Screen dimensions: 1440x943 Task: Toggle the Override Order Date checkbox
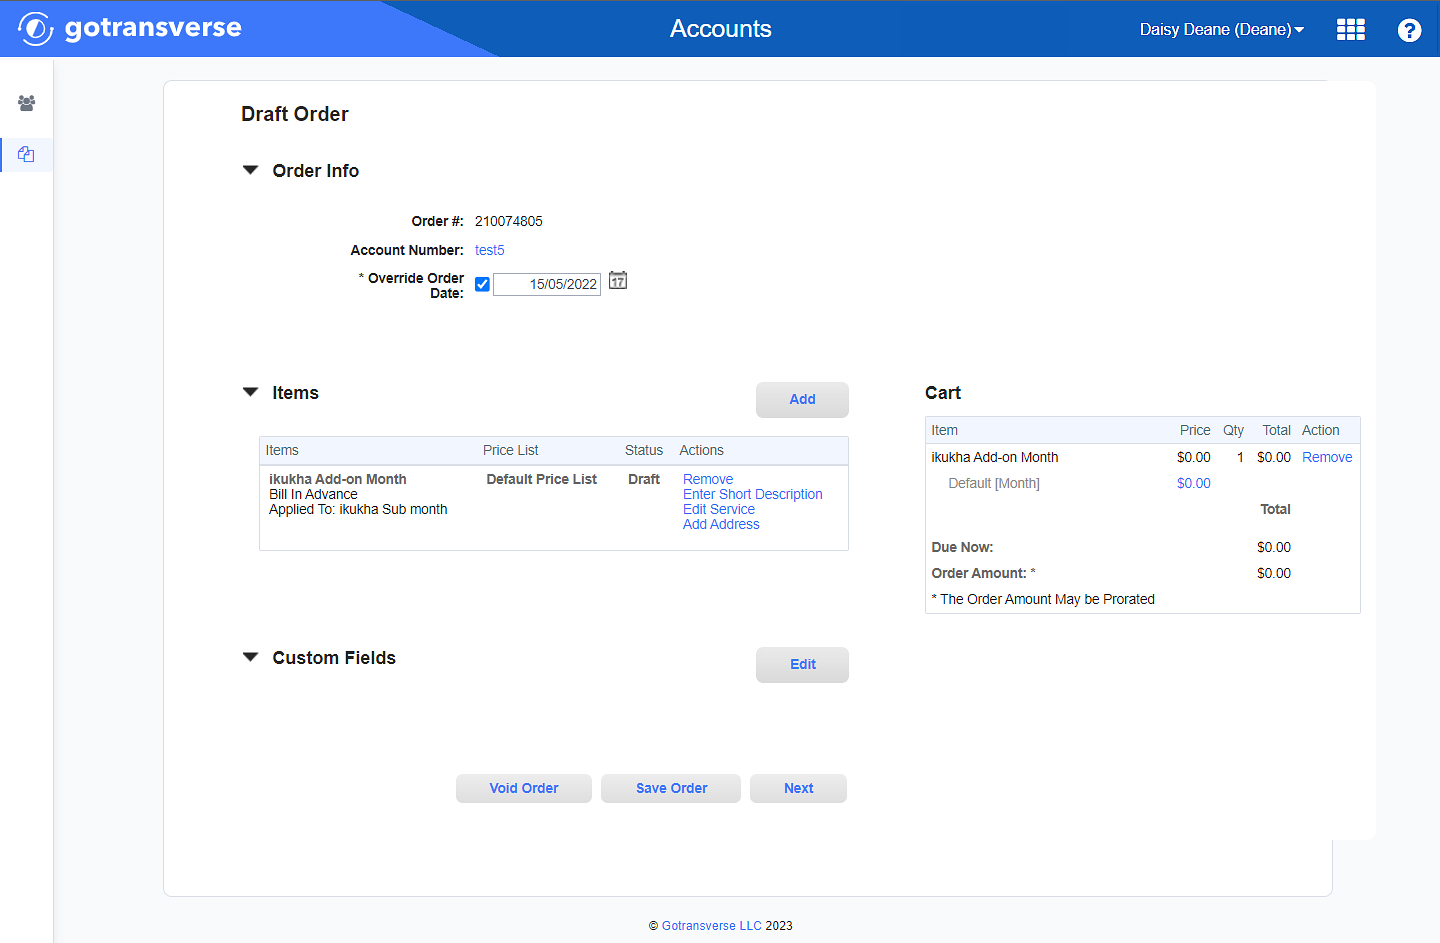[482, 284]
